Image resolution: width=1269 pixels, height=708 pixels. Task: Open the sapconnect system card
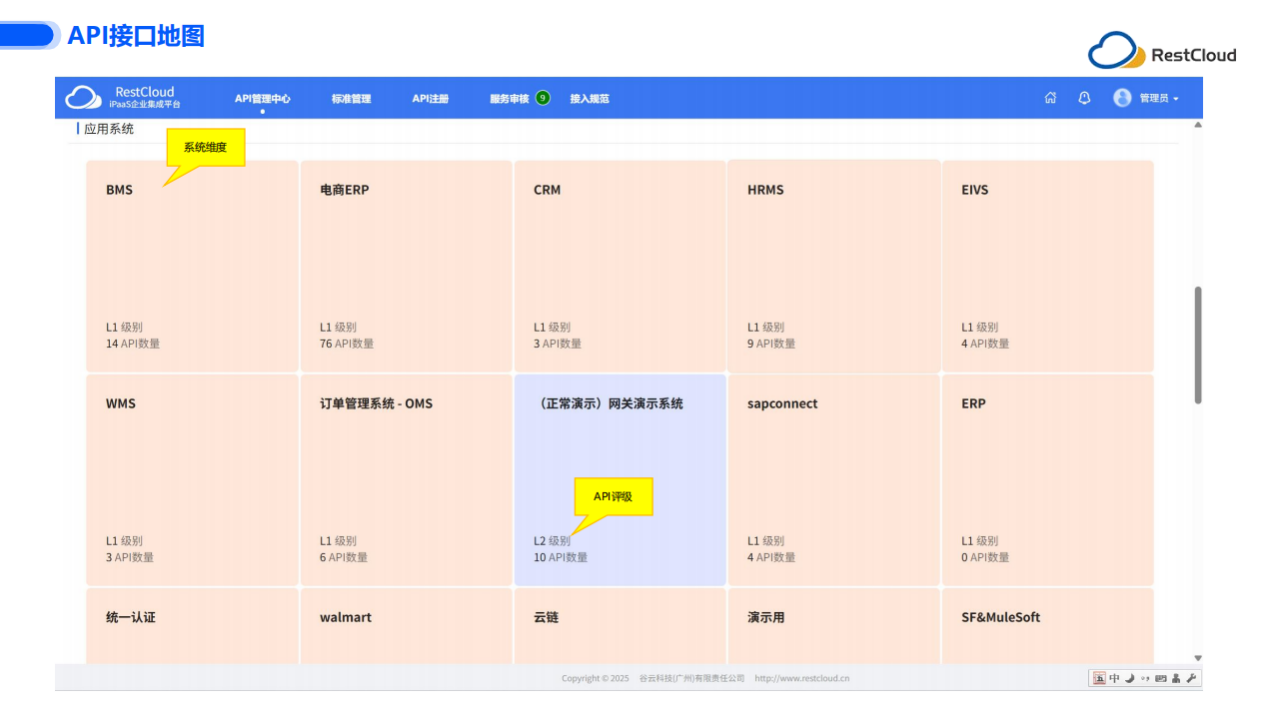point(834,480)
